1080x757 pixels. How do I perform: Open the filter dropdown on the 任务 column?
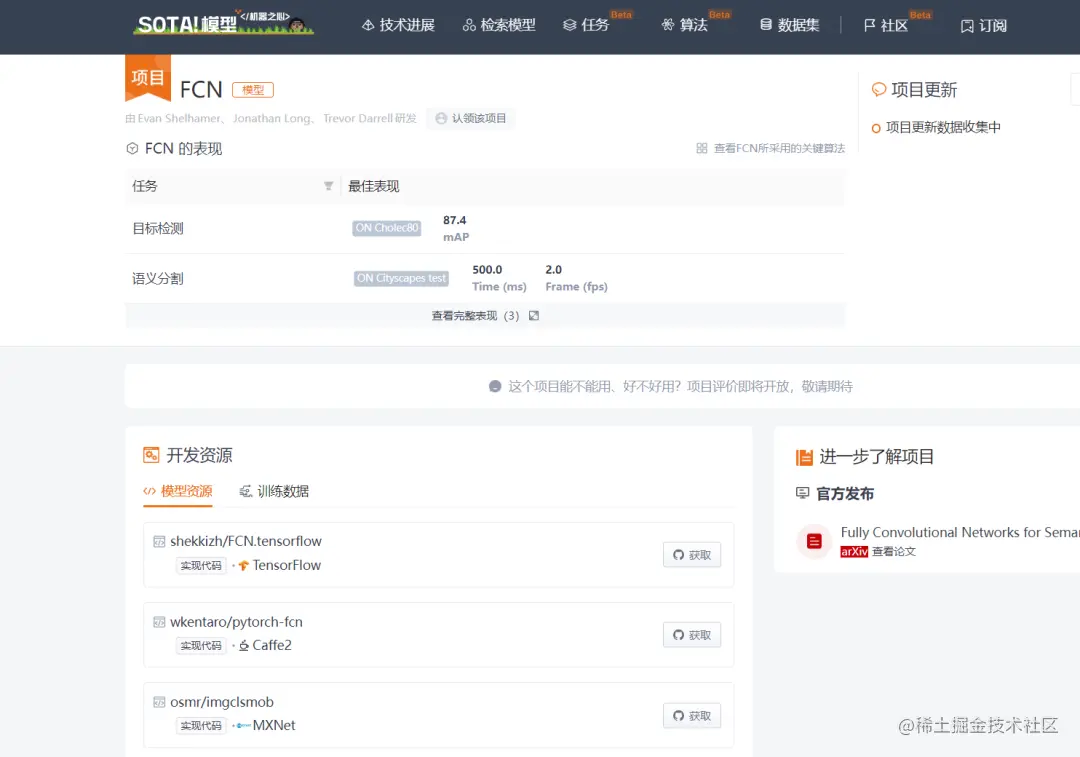coord(329,186)
